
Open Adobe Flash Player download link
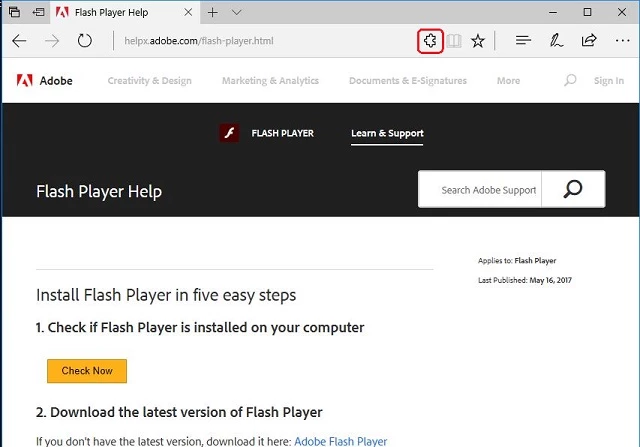pos(340,441)
